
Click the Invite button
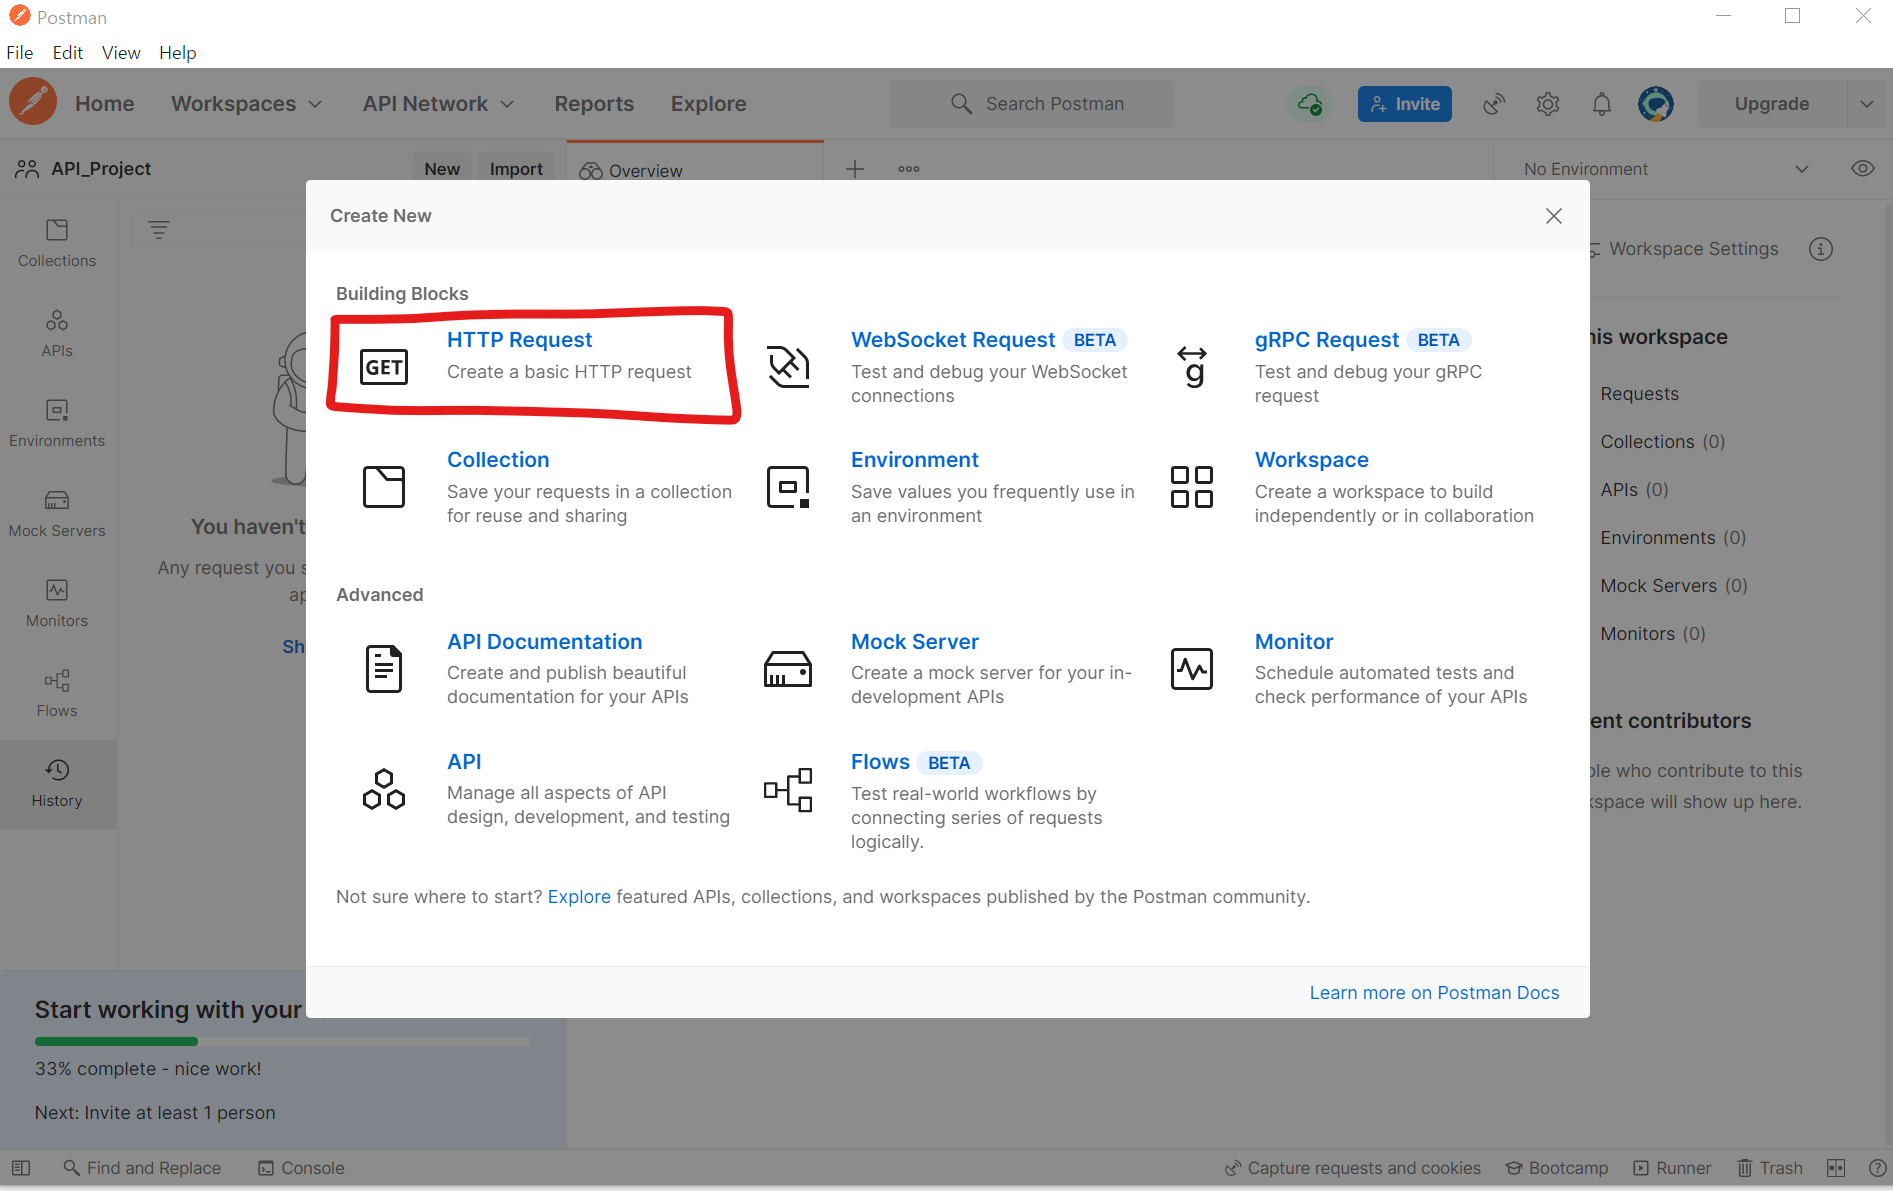[x=1405, y=104]
